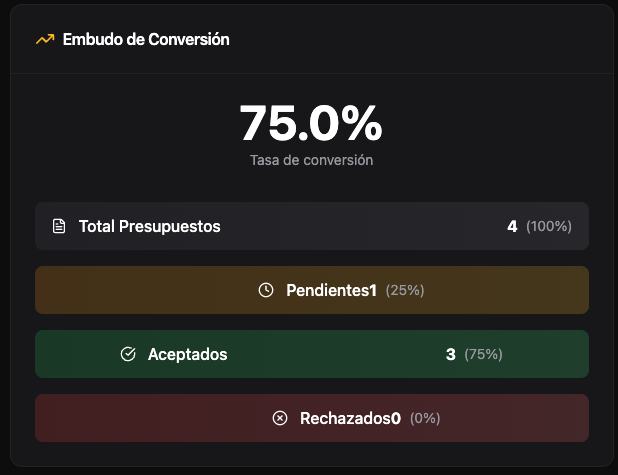Screen dimensions: 618x475
Task: Click the (75%) accepted percentage
Action: (x=484, y=354)
